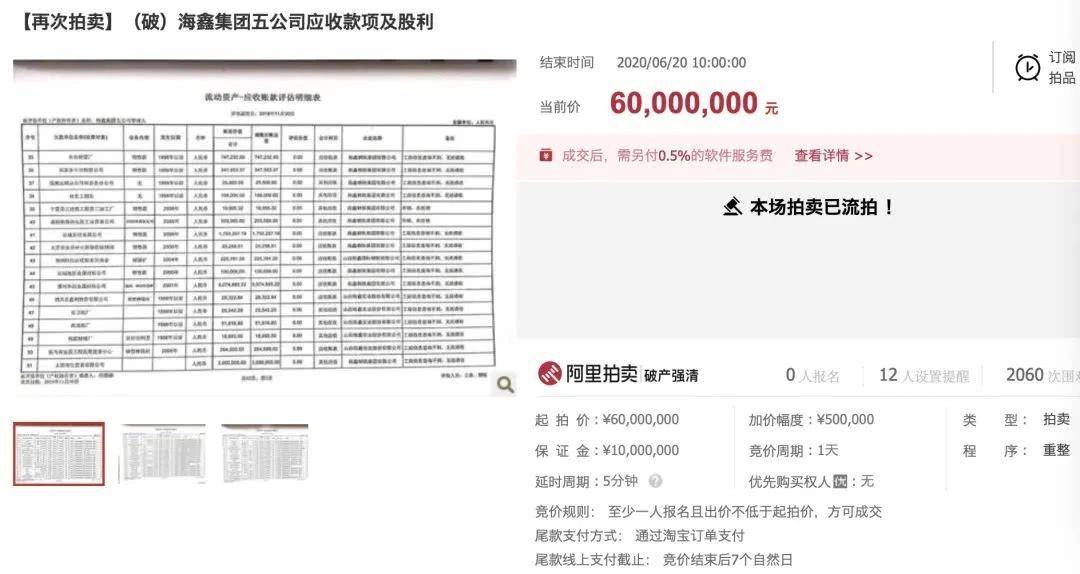The width and height of the screenshot is (1080, 574).
Task: Click the 类型：拍卖 text
Action: point(1017,420)
